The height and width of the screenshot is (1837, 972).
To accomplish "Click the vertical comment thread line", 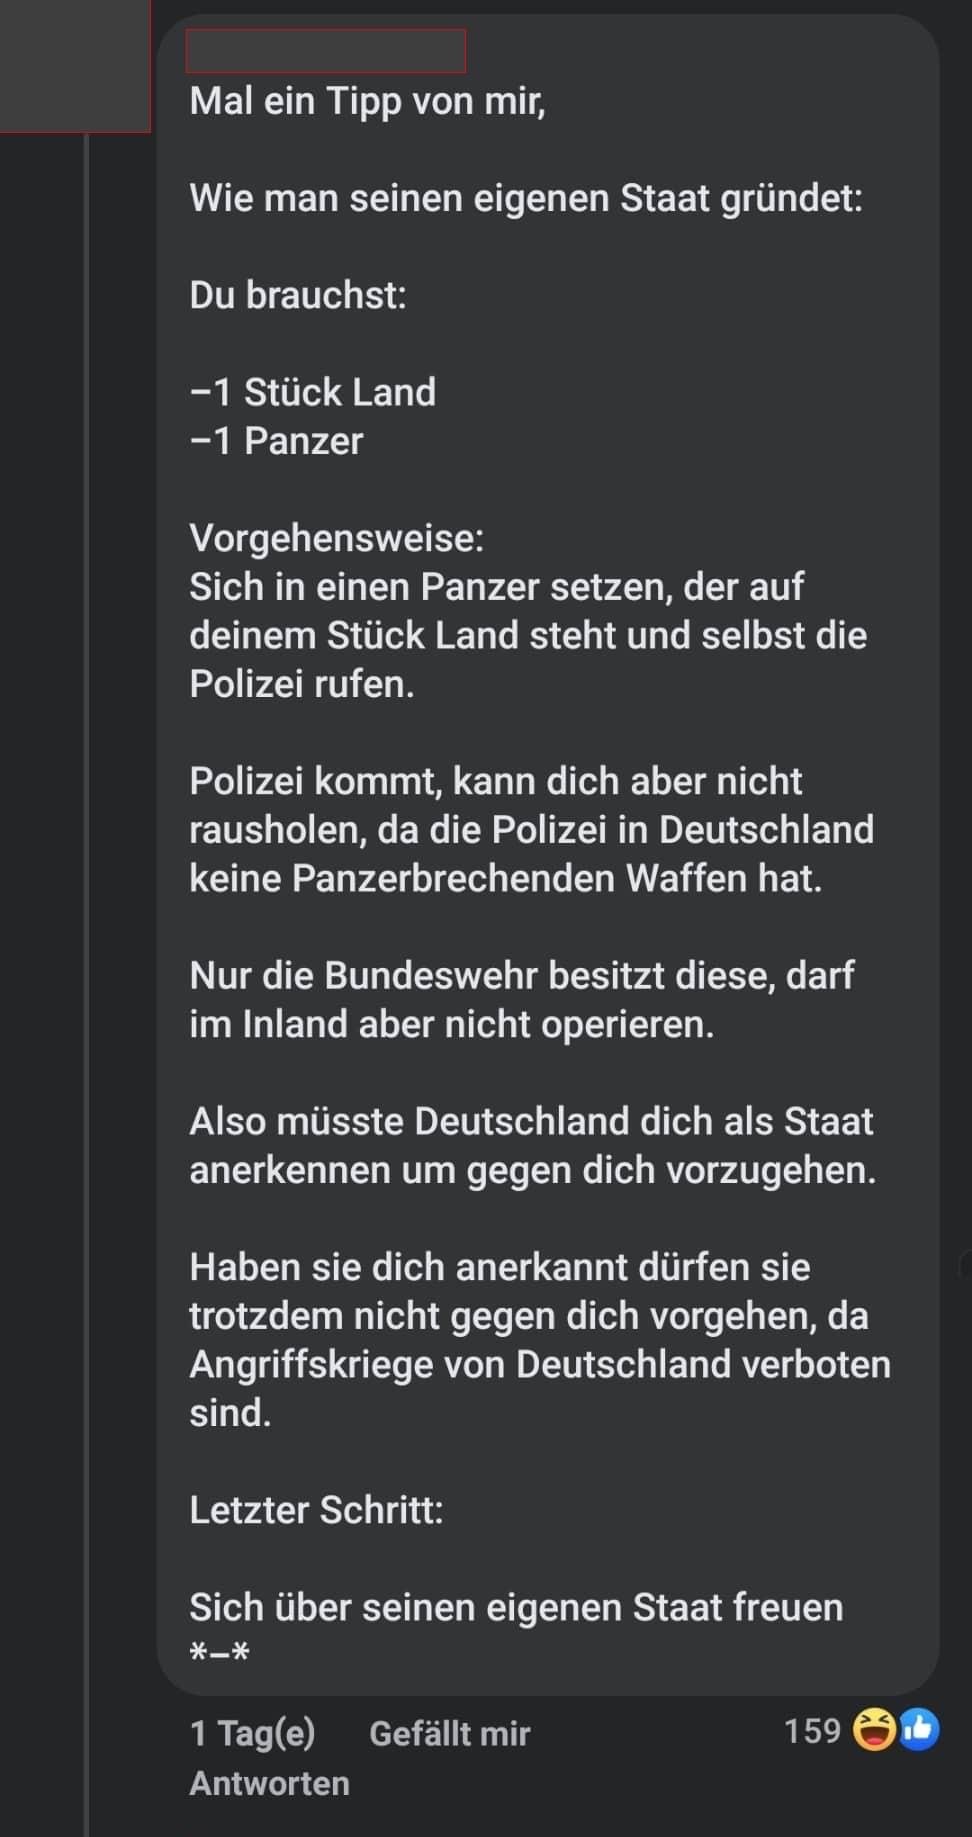I will (87, 900).
